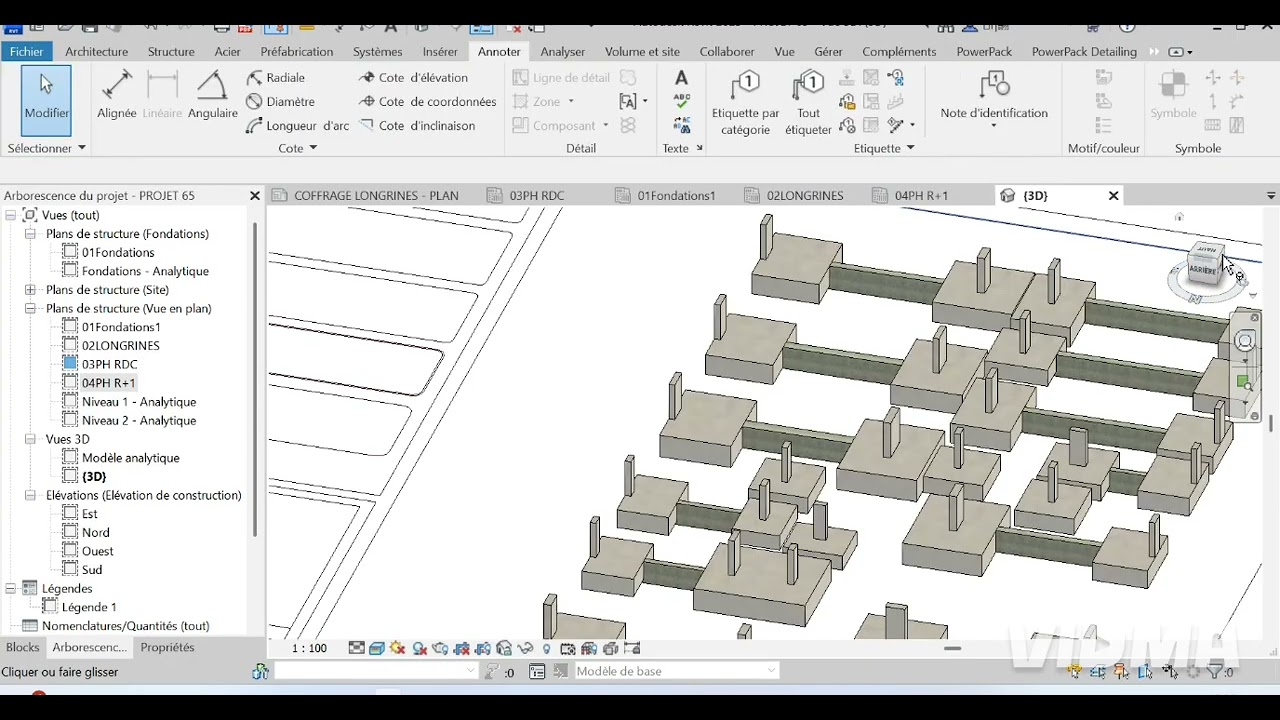Click the 1 : 100 view scale

pyautogui.click(x=309, y=648)
